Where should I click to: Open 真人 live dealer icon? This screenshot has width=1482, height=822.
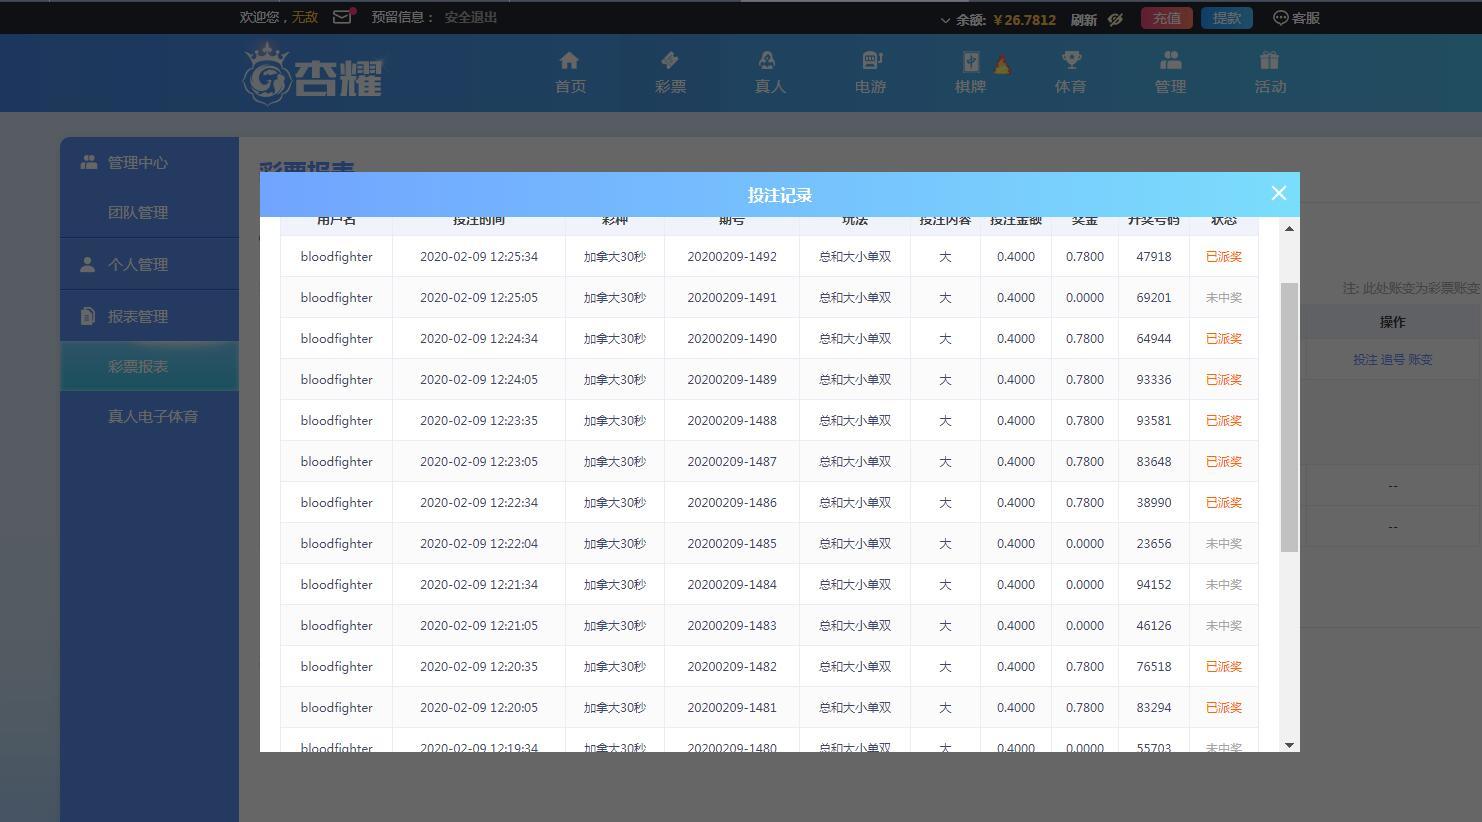coord(767,61)
